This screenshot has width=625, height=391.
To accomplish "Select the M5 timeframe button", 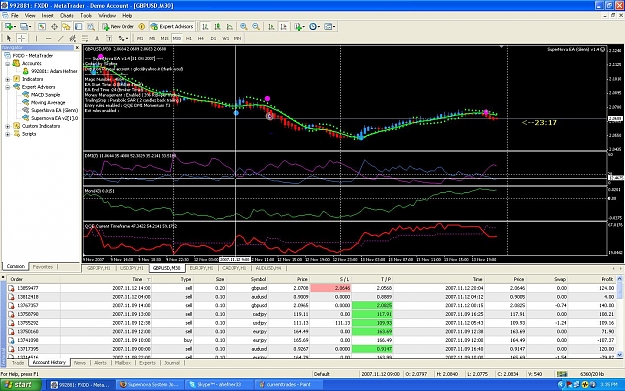I will 152,38.
